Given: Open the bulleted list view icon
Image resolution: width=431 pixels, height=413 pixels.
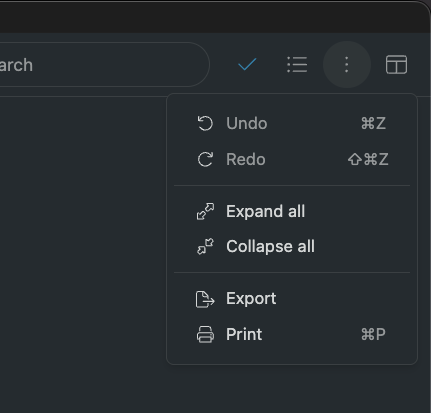Looking at the screenshot, I should click(297, 64).
